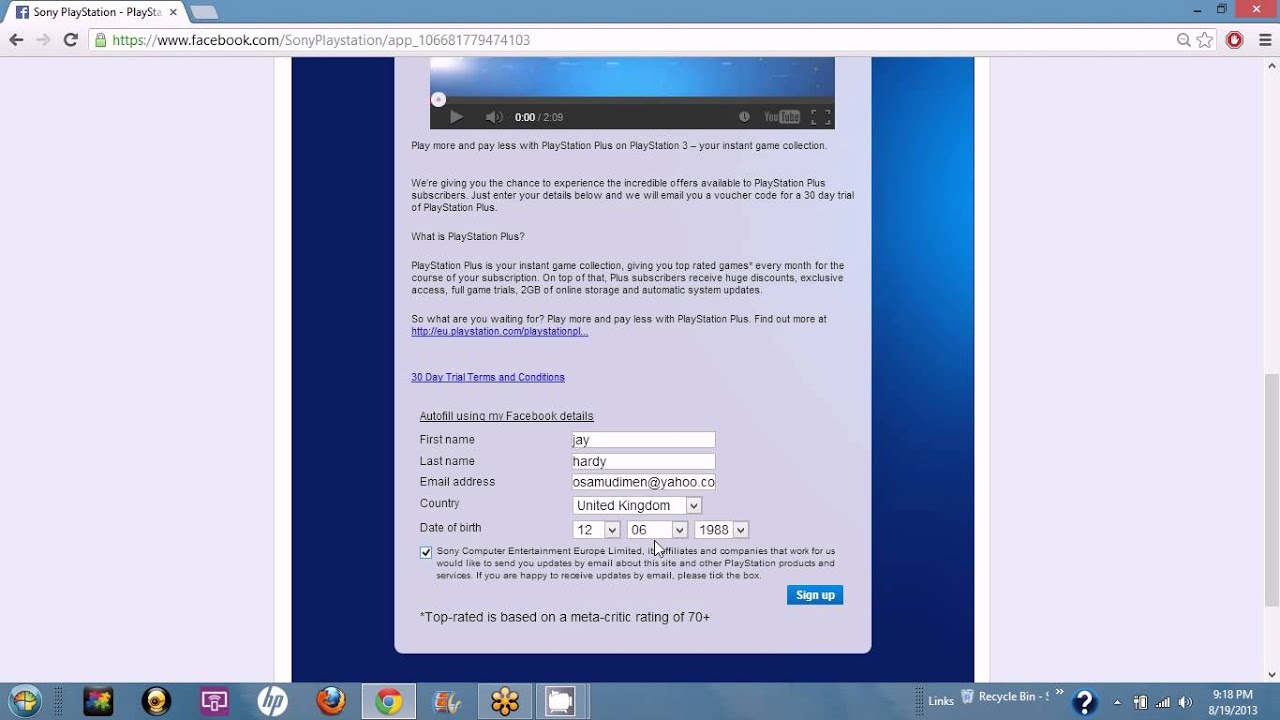Open the HP app in taskbar
This screenshot has height=720, width=1280.
[272, 702]
